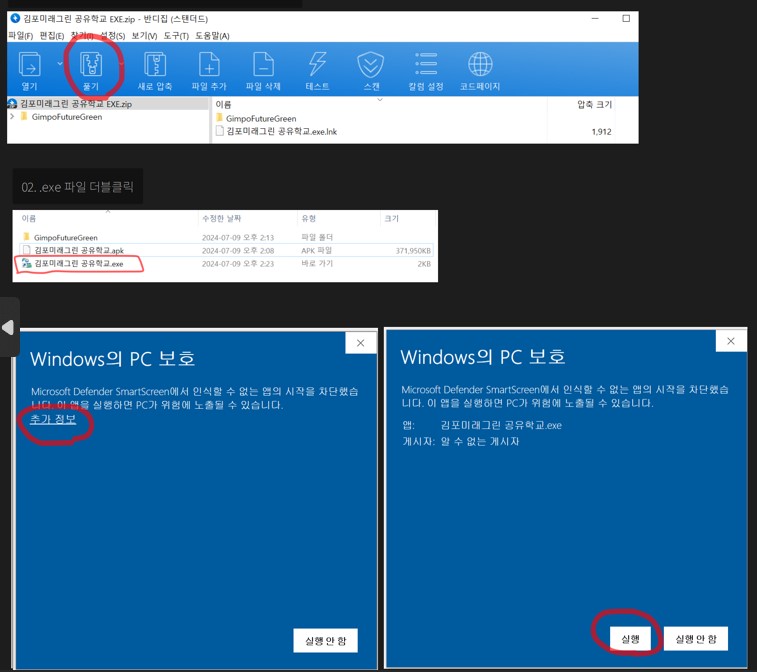757x672 pixels.
Task: Click the 추가 정보 link in SmartScreen
Action: (x=53, y=419)
